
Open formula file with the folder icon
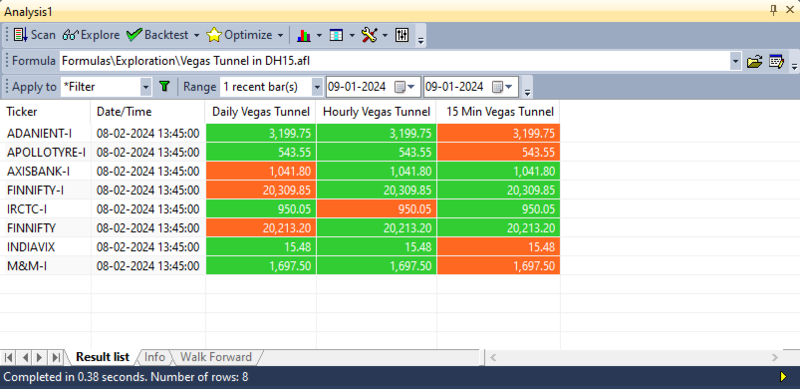[x=754, y=62]
